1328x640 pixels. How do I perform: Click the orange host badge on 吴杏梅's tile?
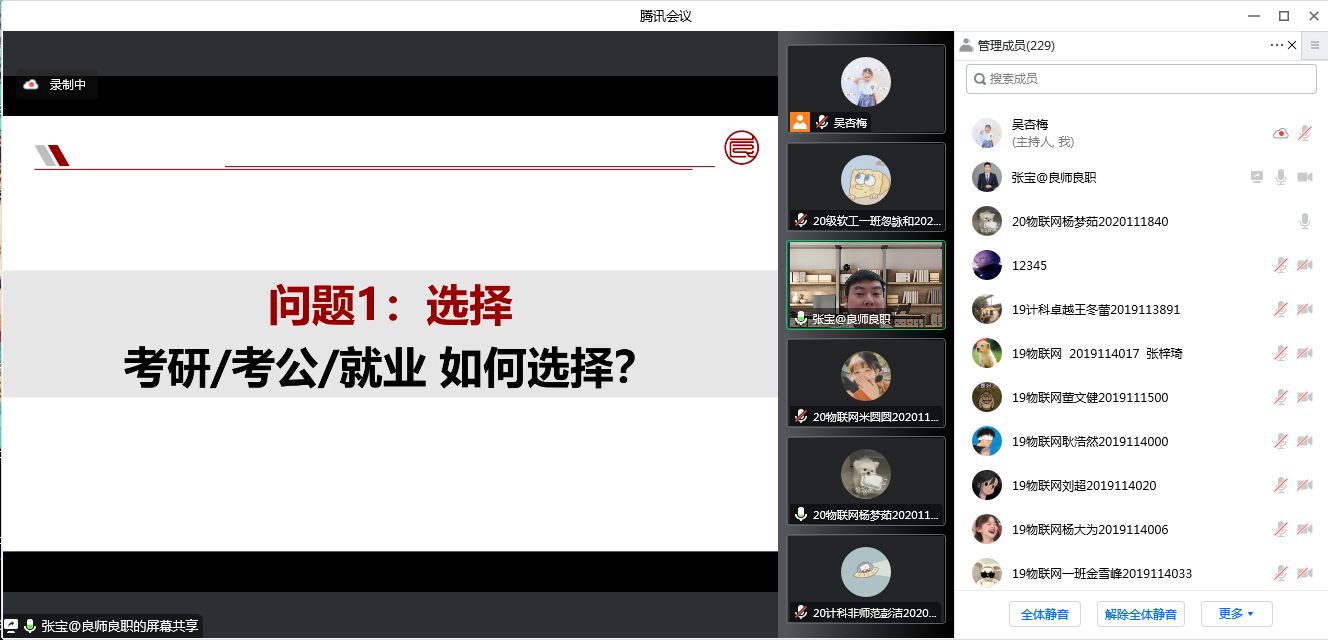click(x=800, y=122)
